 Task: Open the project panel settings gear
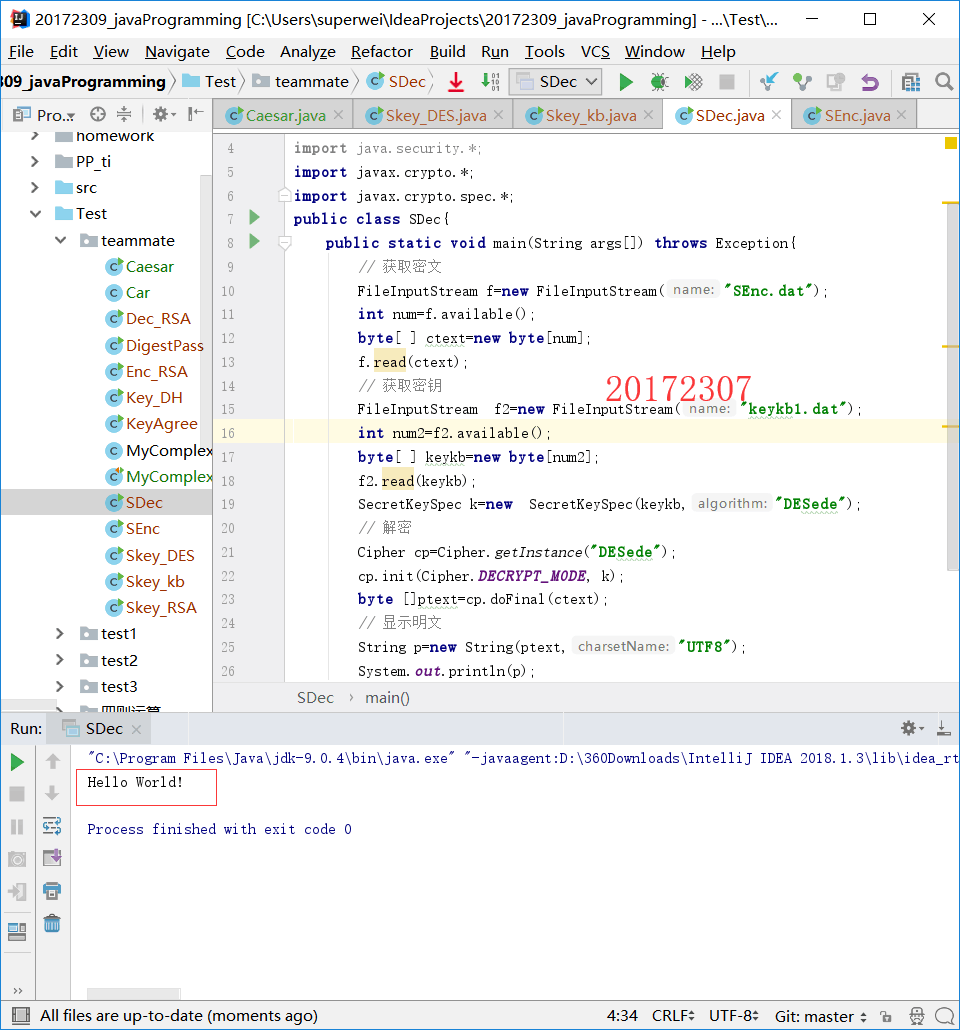point(163,114)
